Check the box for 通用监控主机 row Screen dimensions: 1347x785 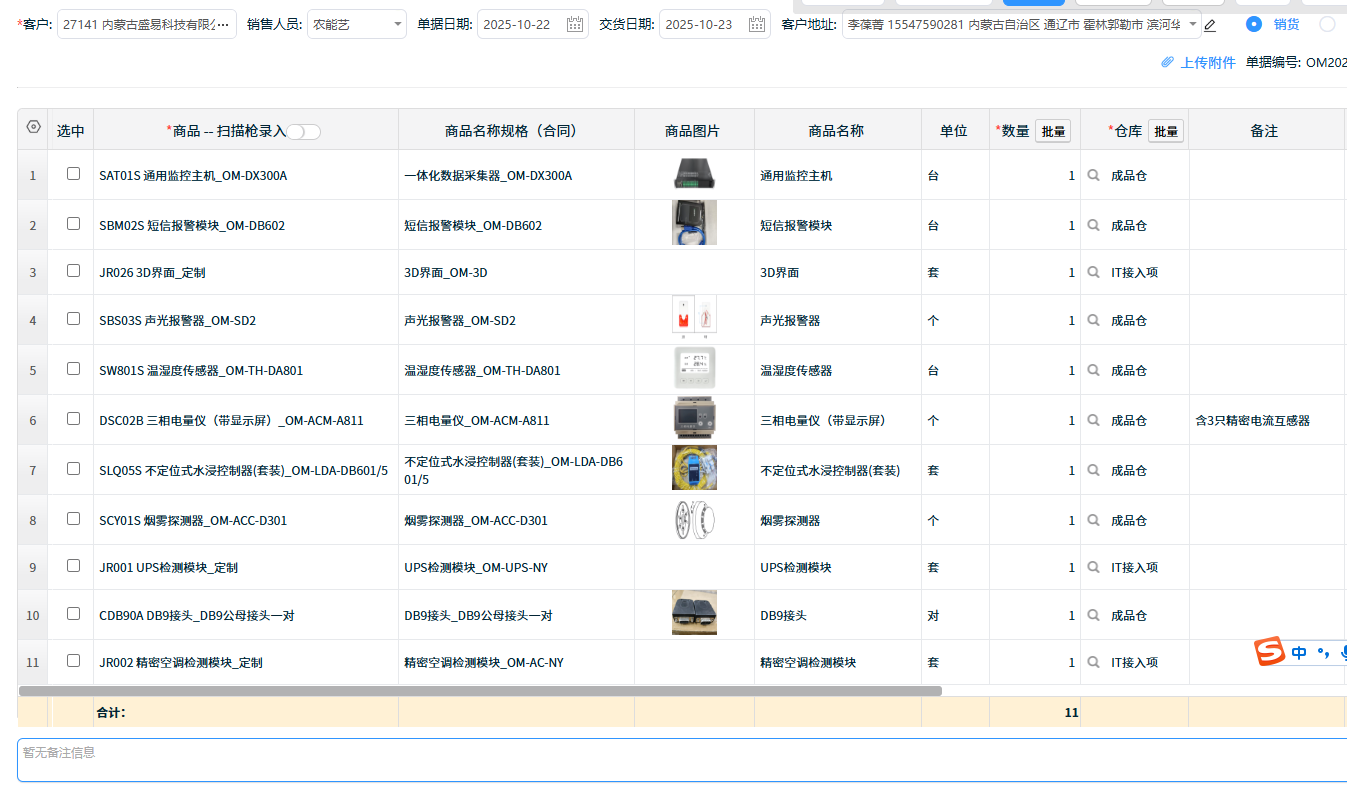coord(73,174)
